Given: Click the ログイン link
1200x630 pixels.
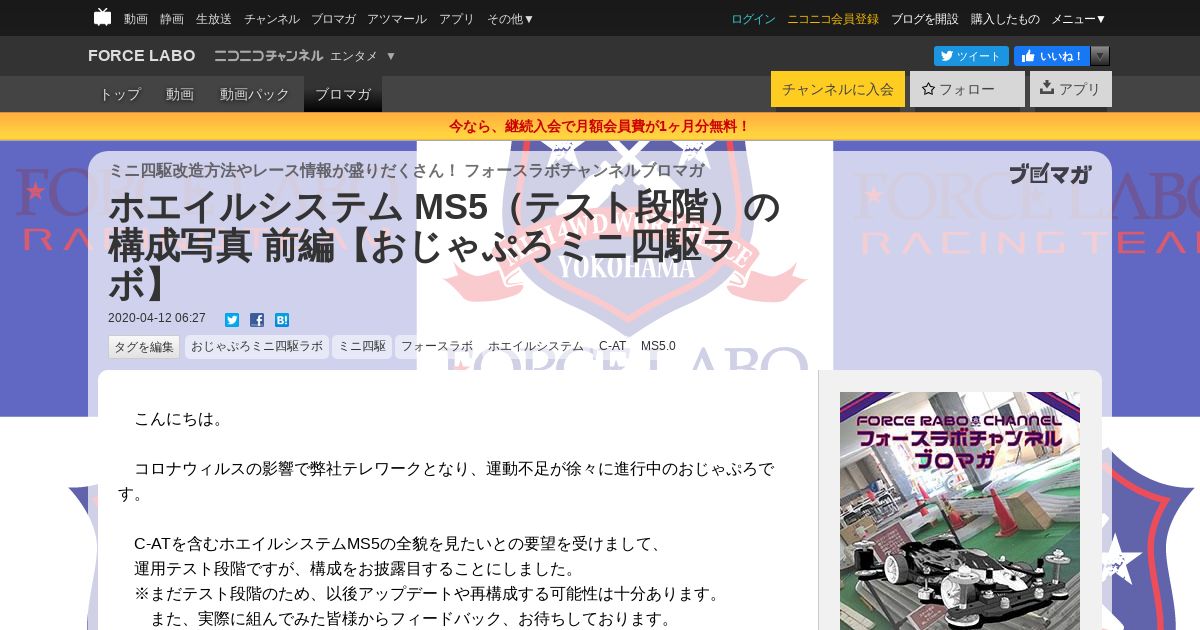Looking at the screenshot, I should pos(753,19).
